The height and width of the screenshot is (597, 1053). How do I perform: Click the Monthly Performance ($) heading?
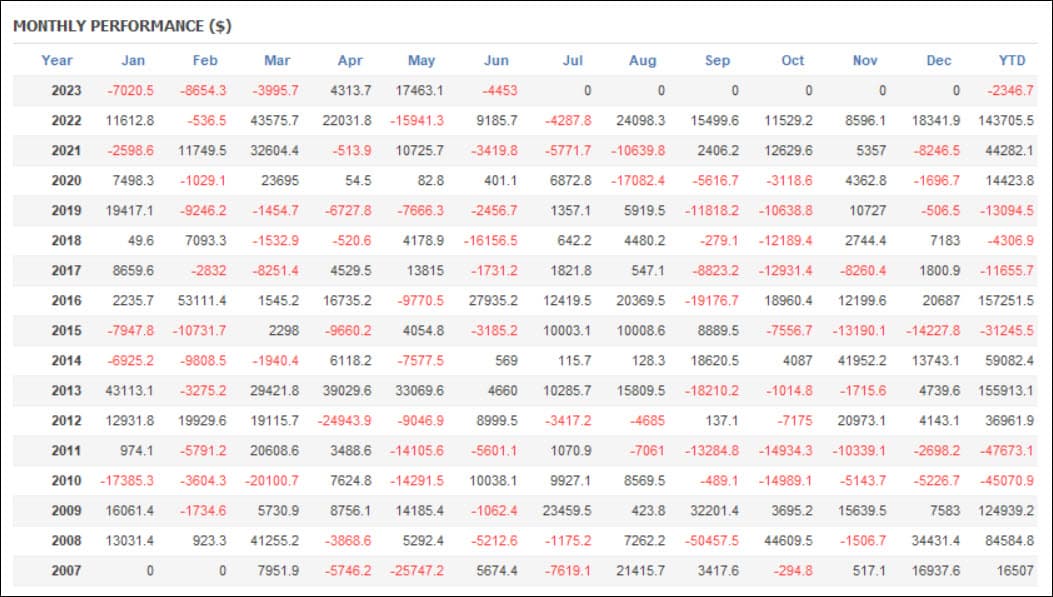coord(122,26)
